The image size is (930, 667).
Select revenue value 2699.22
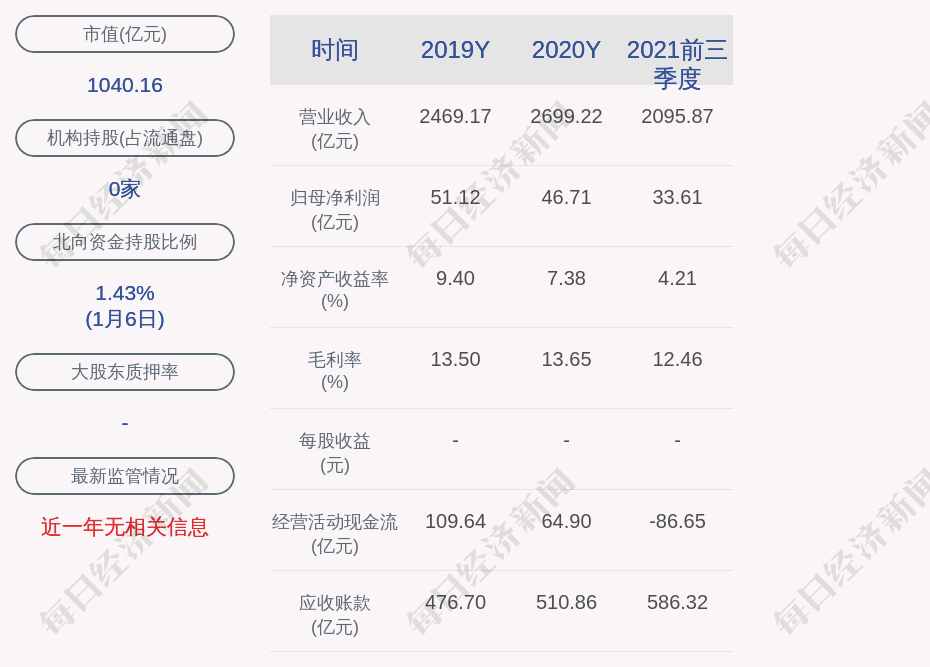[566, 116]
